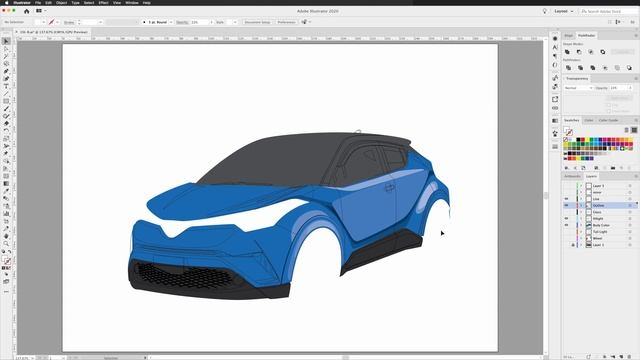Open the Character panel from the dock
The image size is (640, 360).
[x=555, y=47]
